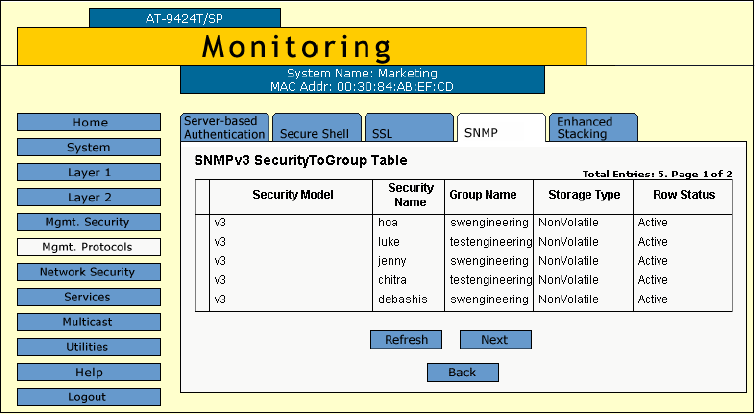Image resolution: width=755 pixels, height=414 pixels.
Task: Go to the Next table page
Action: tap(495, 340)
